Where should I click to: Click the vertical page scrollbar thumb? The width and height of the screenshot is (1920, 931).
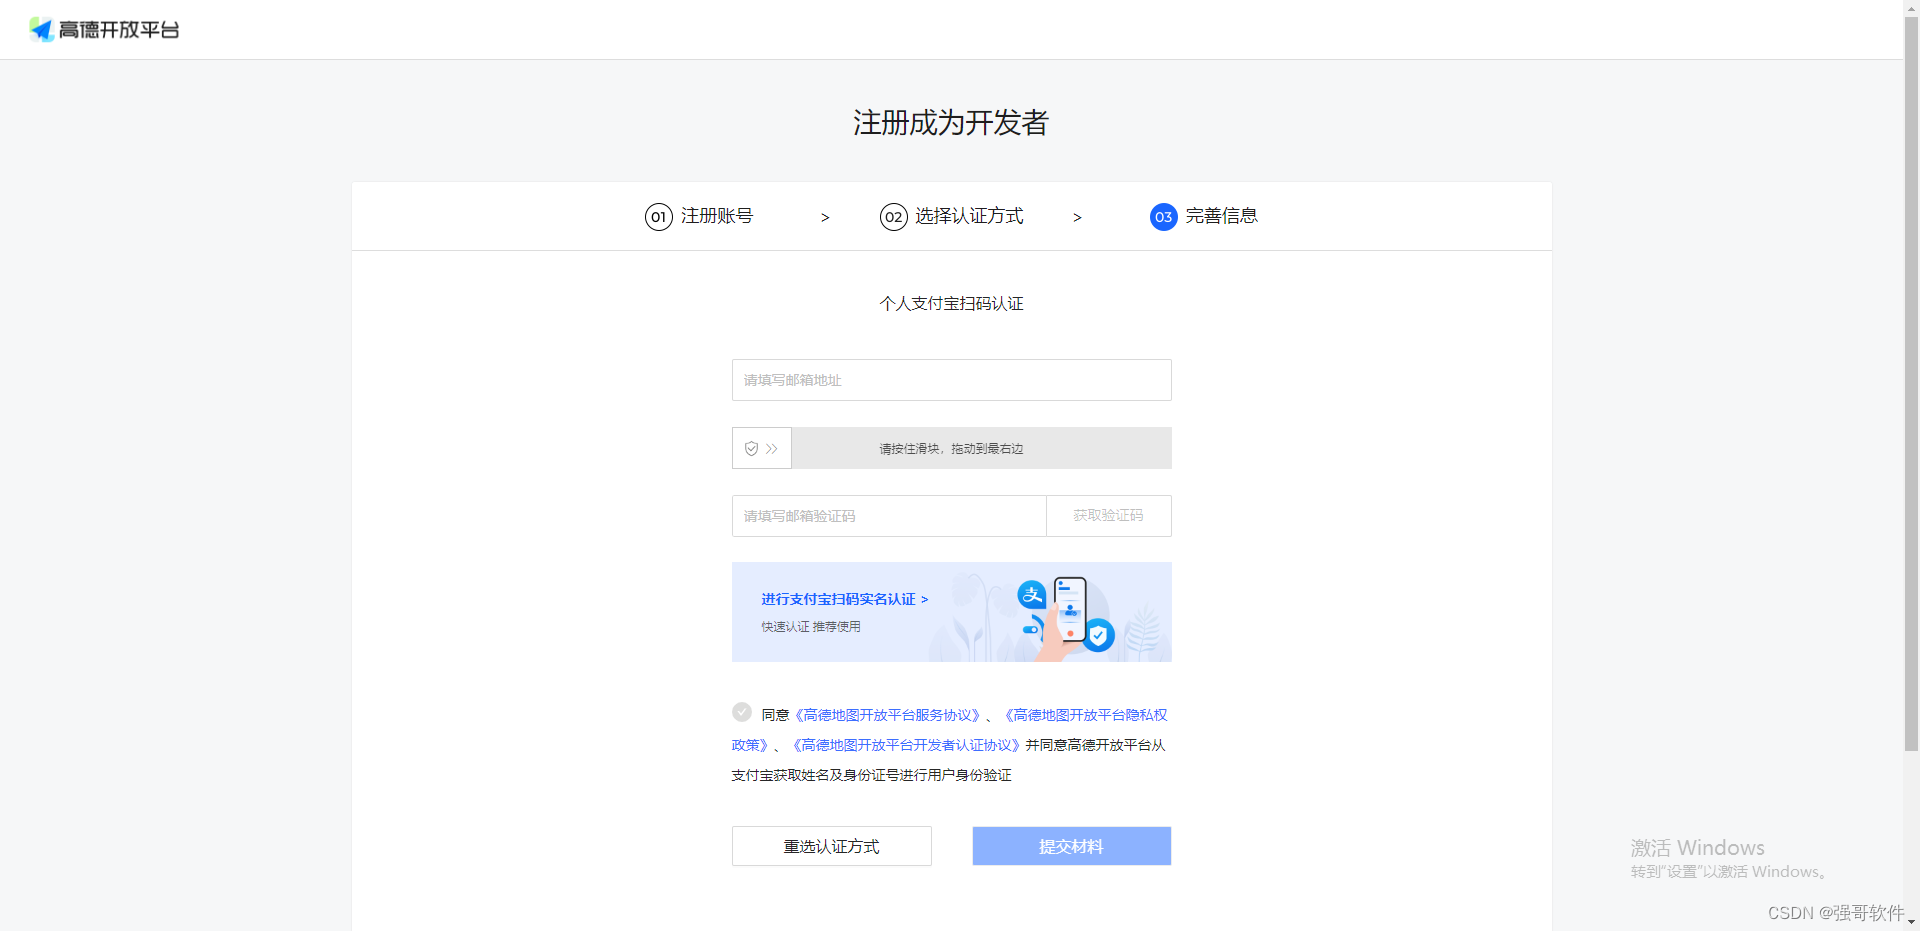pyautogui.click(x=1911, y=384)
